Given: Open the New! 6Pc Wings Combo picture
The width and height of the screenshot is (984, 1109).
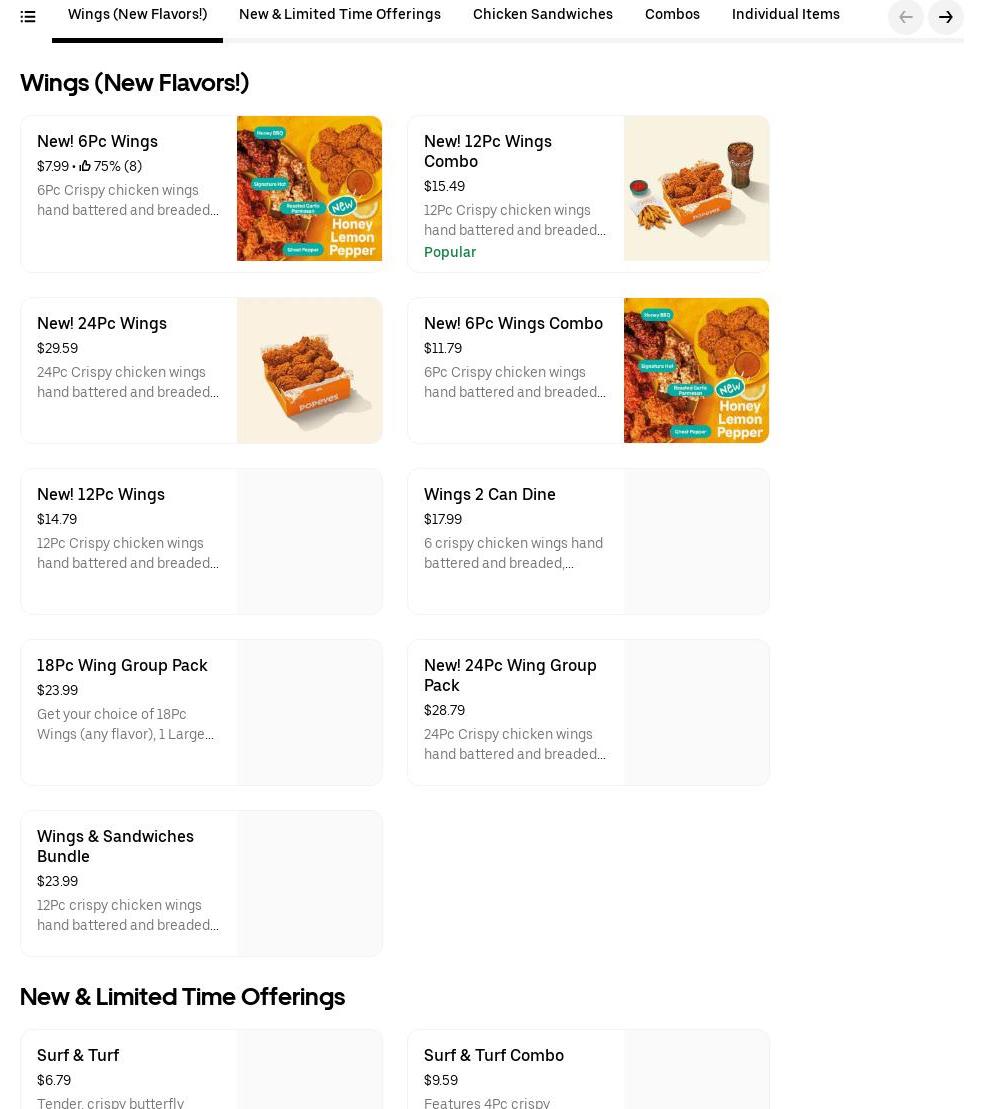Looking at the screenshot, I should 696,371.
